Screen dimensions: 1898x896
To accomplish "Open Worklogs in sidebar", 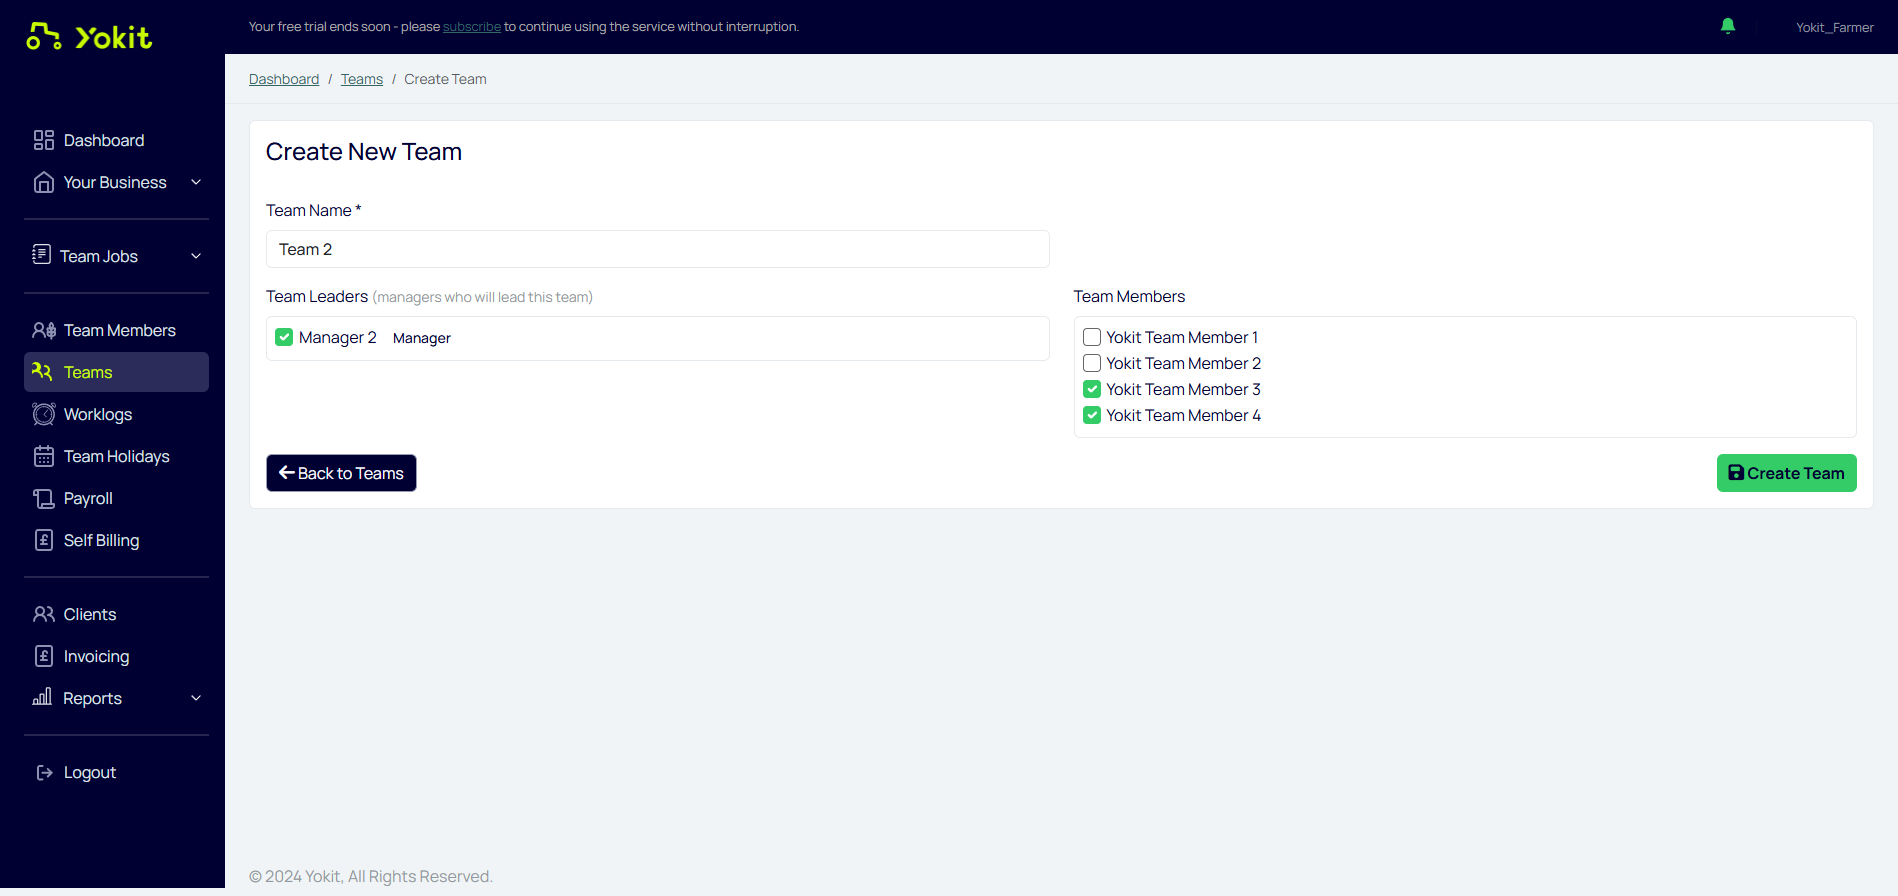I will pyautogui.click(x=116, y=414).
